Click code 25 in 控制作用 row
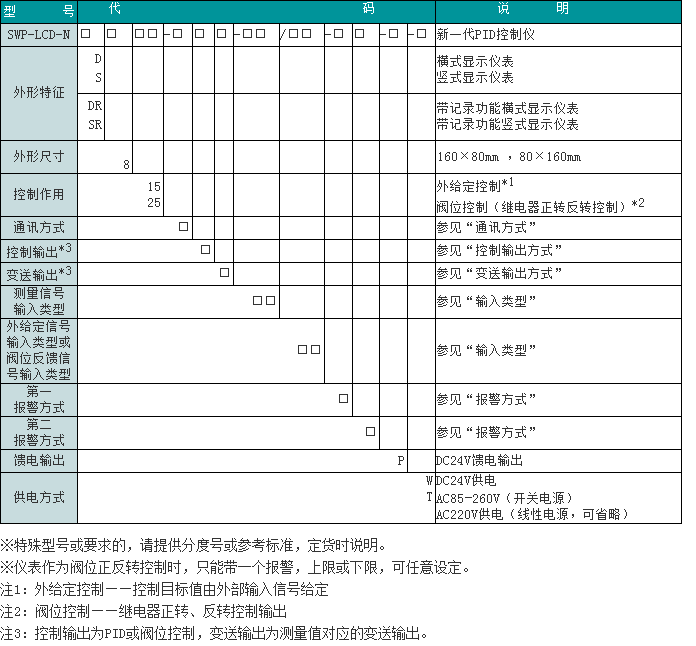This screenshot has width=696, height=646. coord(154,202)
